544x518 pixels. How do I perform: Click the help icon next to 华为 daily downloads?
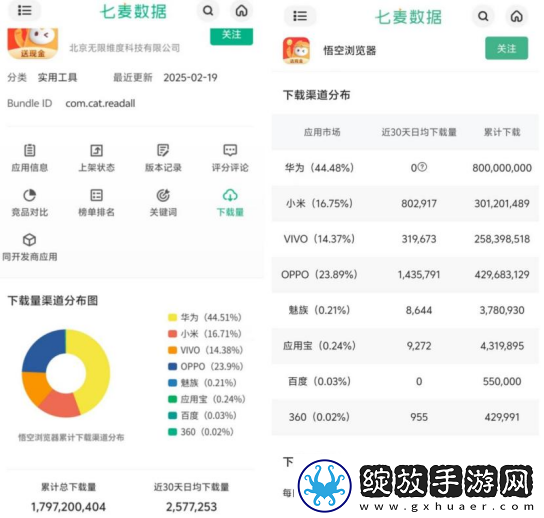tap(422, 167)
